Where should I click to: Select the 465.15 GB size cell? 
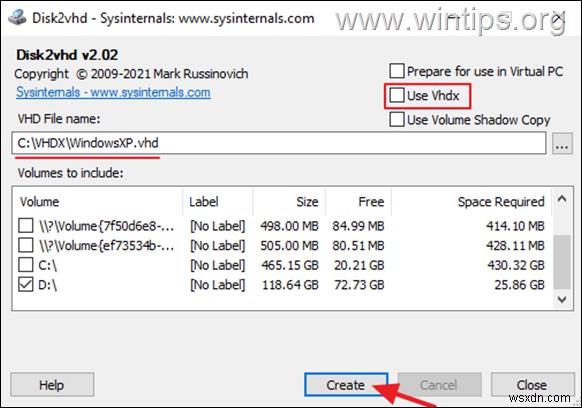(x=290, y=265)
